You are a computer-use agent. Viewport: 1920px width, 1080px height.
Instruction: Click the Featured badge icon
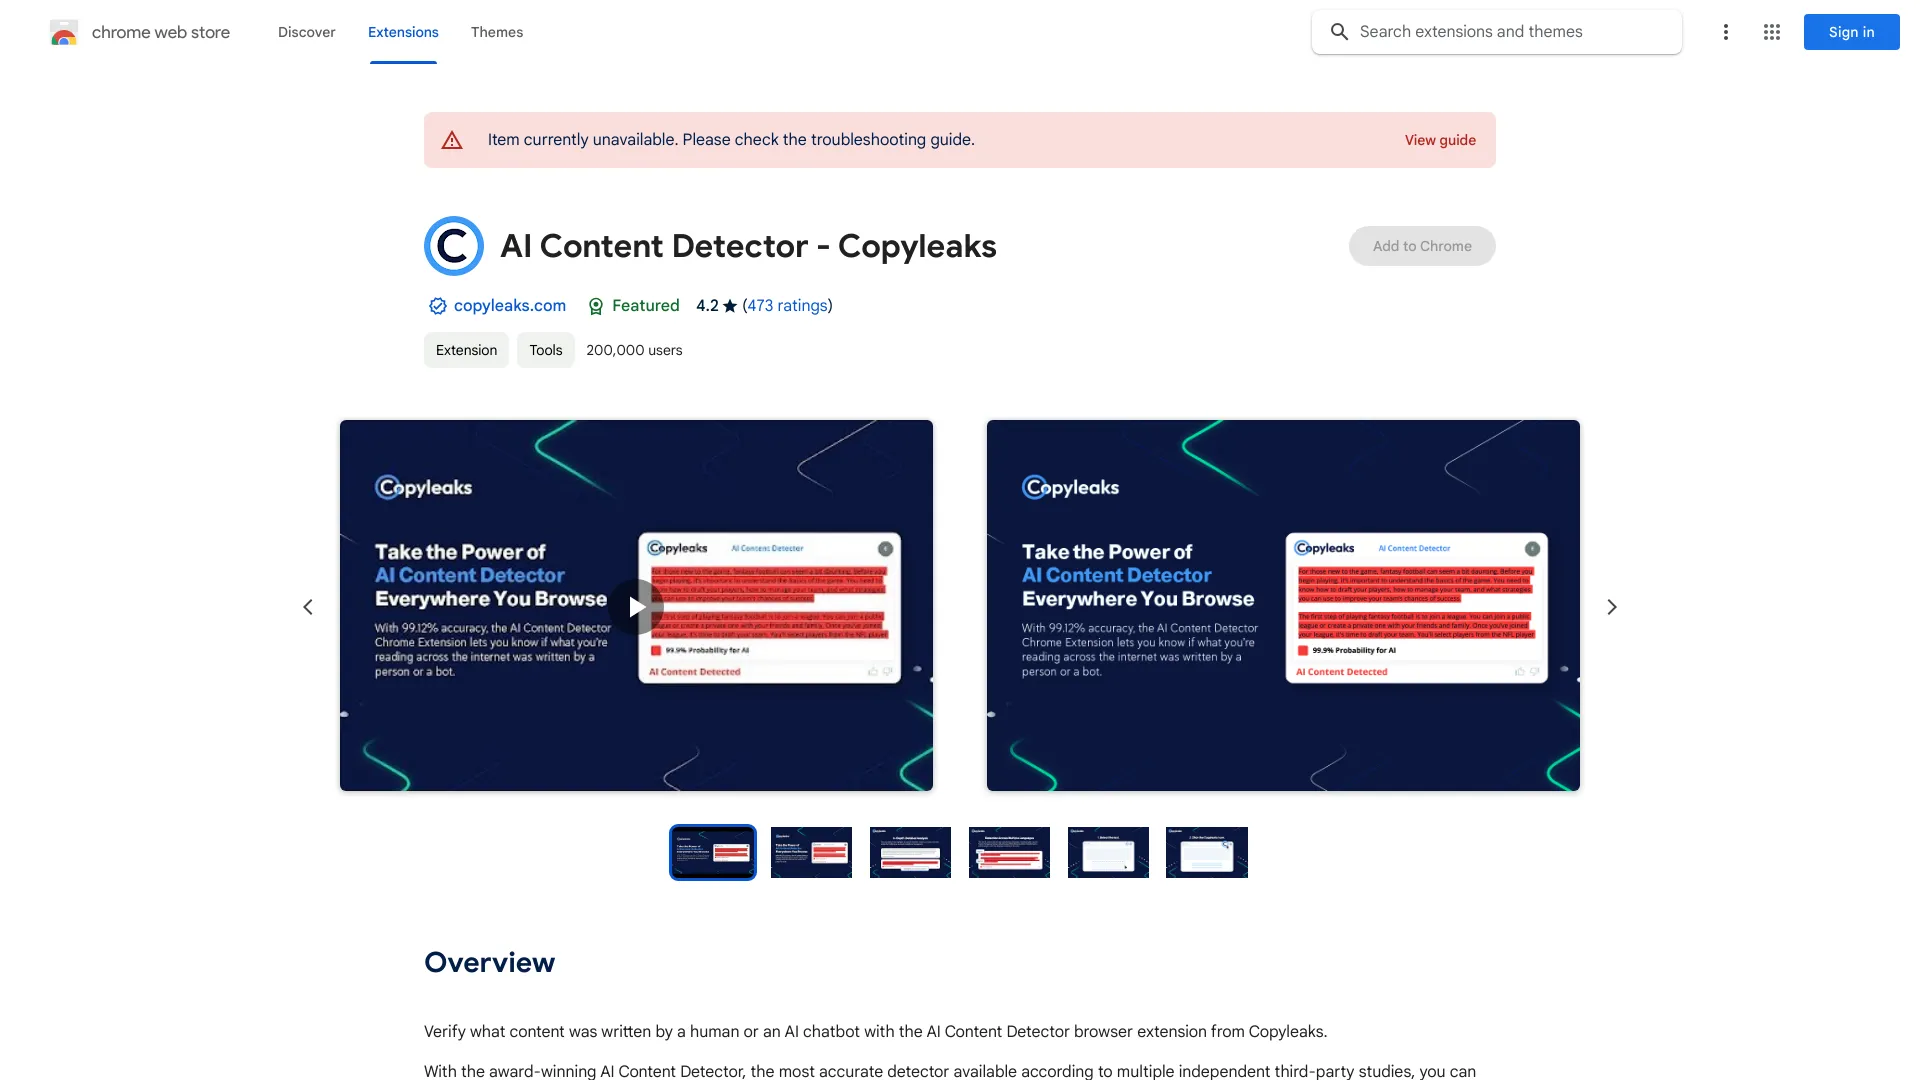click(x=595, y=306)
